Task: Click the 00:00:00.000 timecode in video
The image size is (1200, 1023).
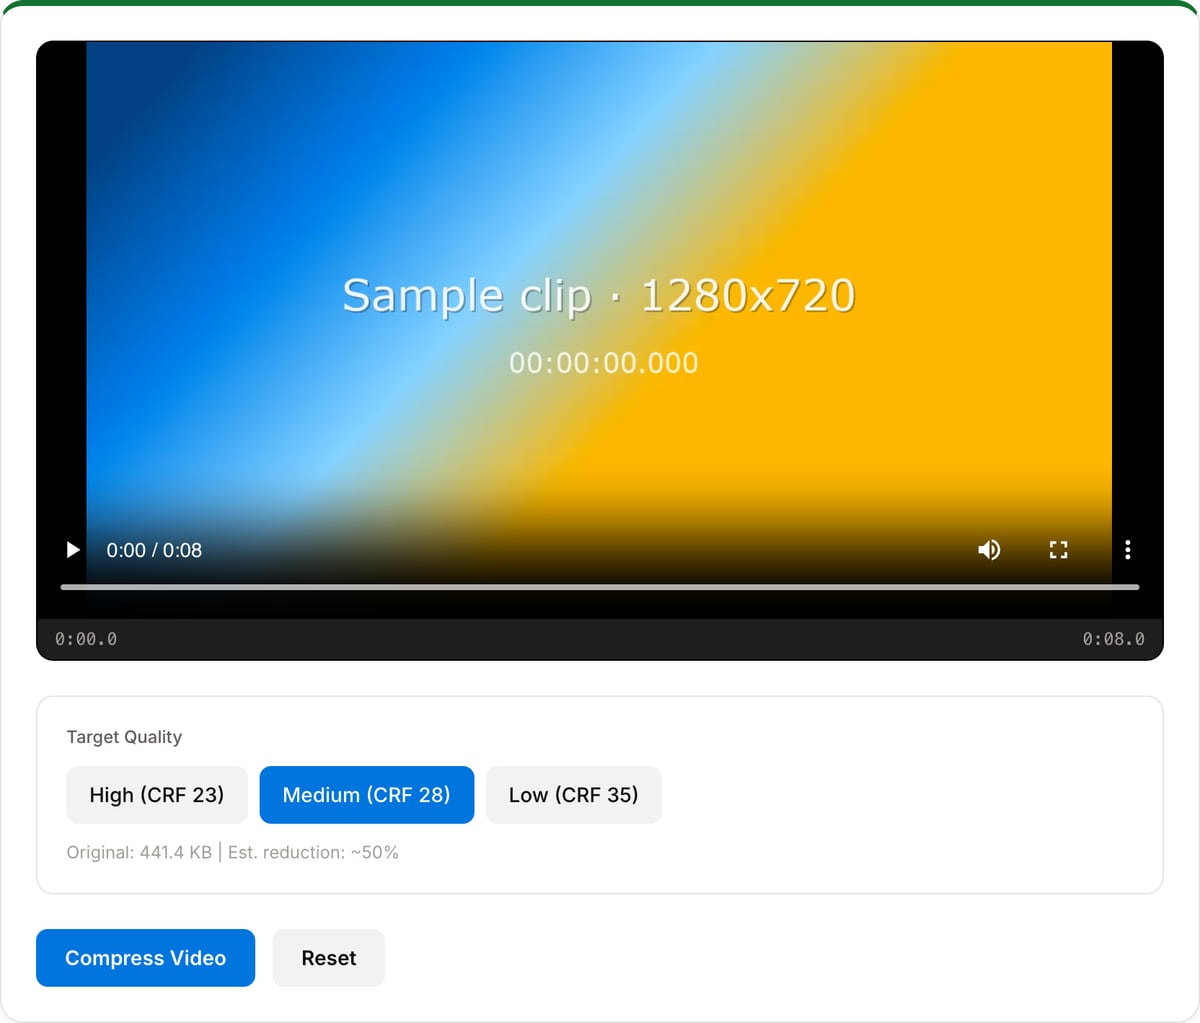Action: pos(603,363)
